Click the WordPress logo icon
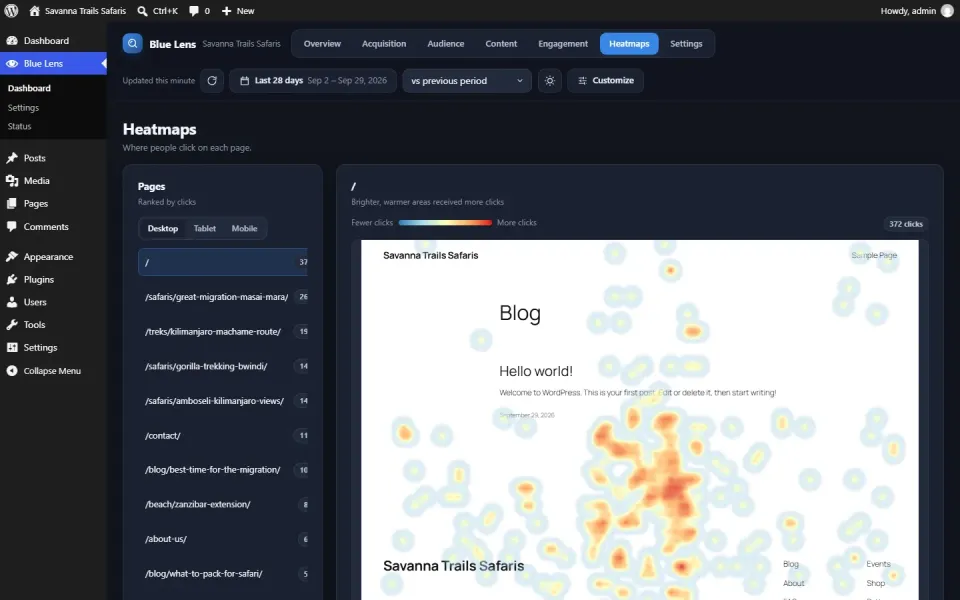The height and width of the screenshot is (600, 960). tap(11, 11)
